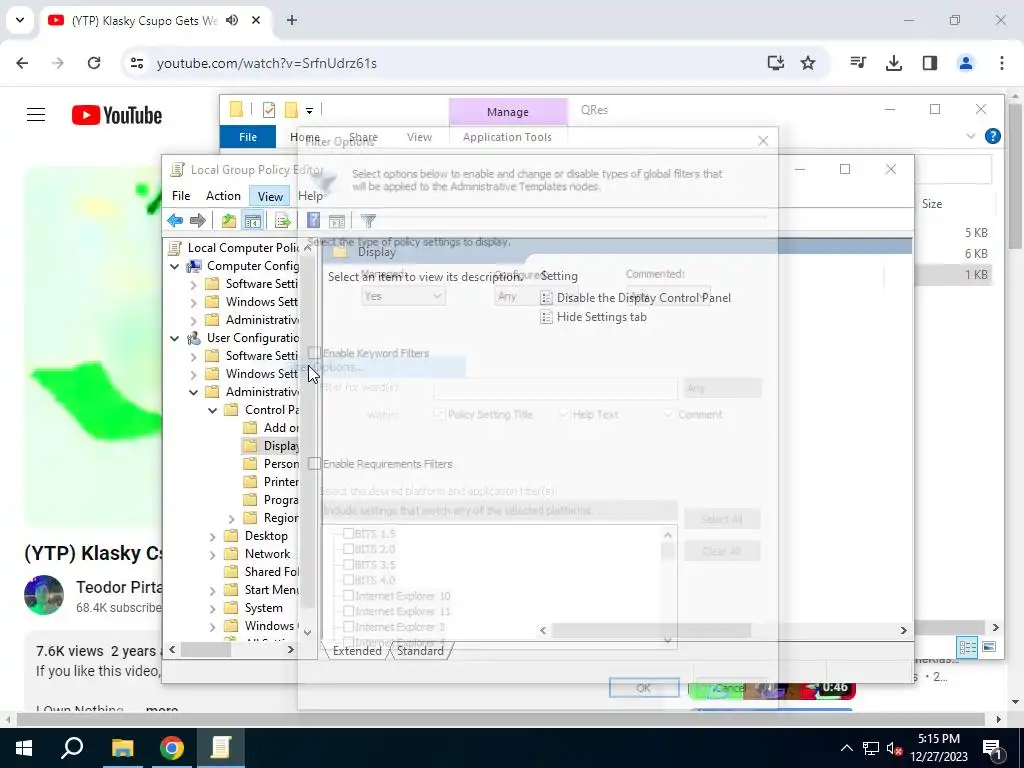Collapse the Control Panel folder node
The image size is (1024, 768).
coord(212,410)
